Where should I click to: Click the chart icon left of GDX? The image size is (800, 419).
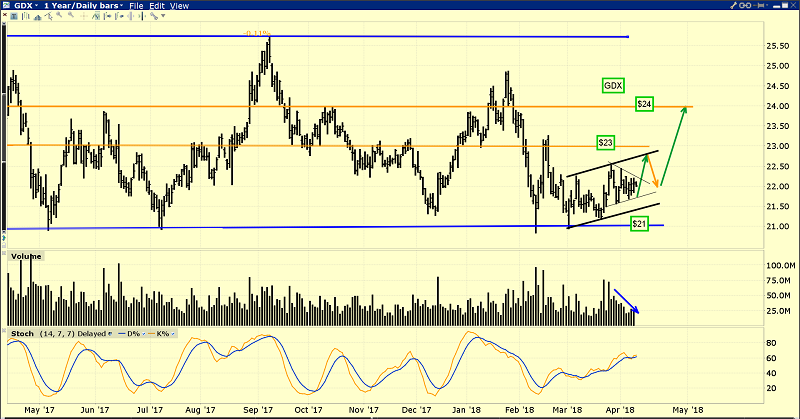(x=7, y=6)
